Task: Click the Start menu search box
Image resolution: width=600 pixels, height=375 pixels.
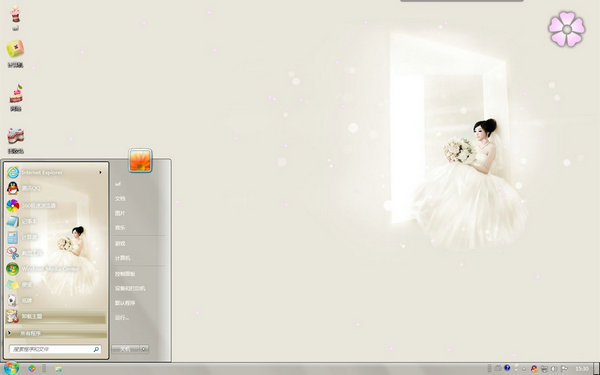Action: point(55,349)
